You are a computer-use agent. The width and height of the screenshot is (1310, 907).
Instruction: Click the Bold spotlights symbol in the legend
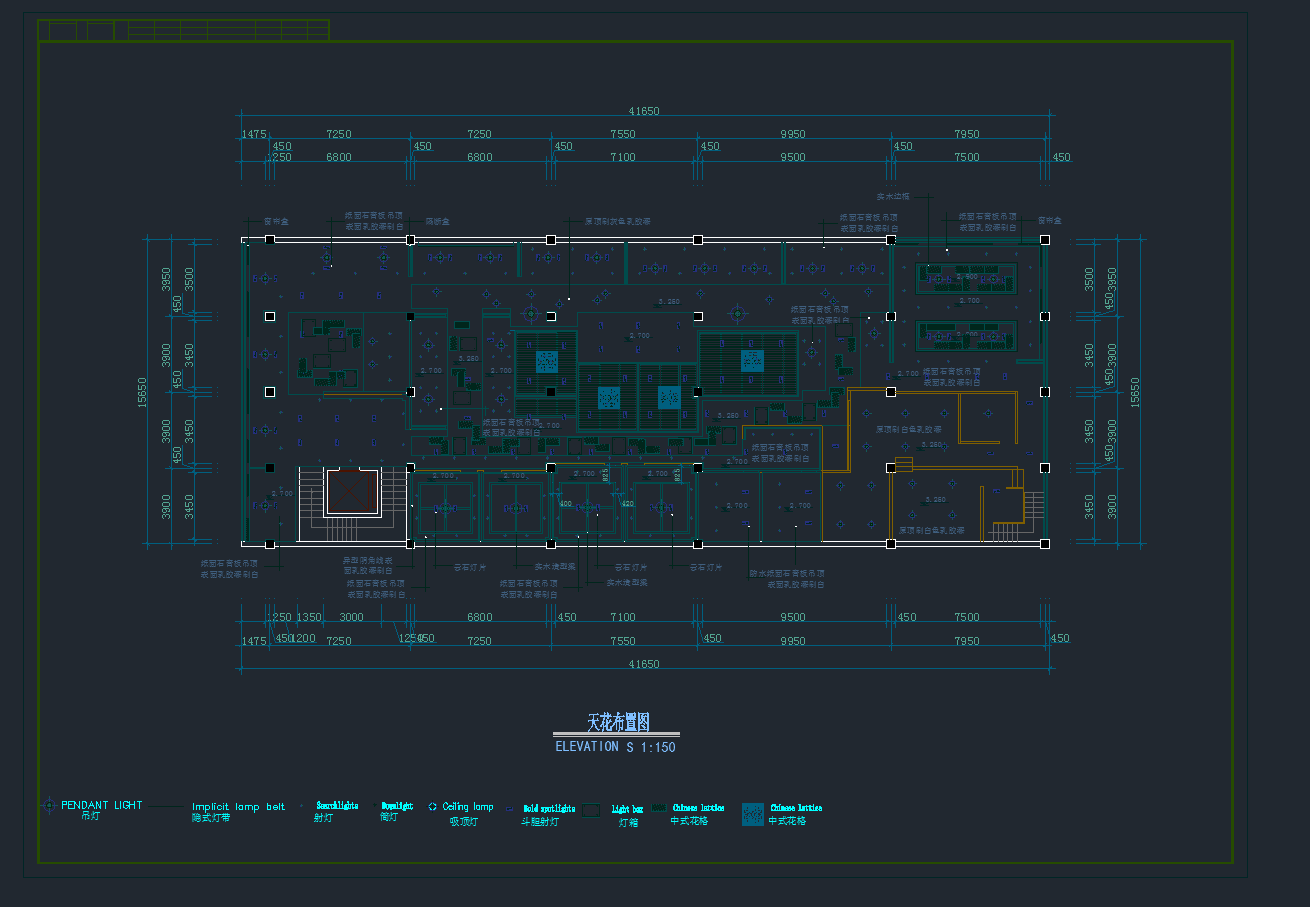[x=510, y=809]
